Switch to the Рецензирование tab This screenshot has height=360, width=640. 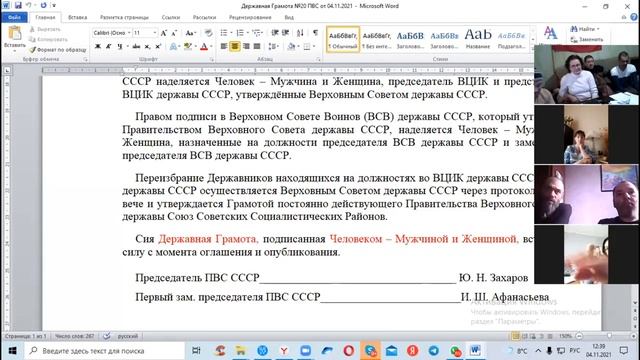[250, 18]
